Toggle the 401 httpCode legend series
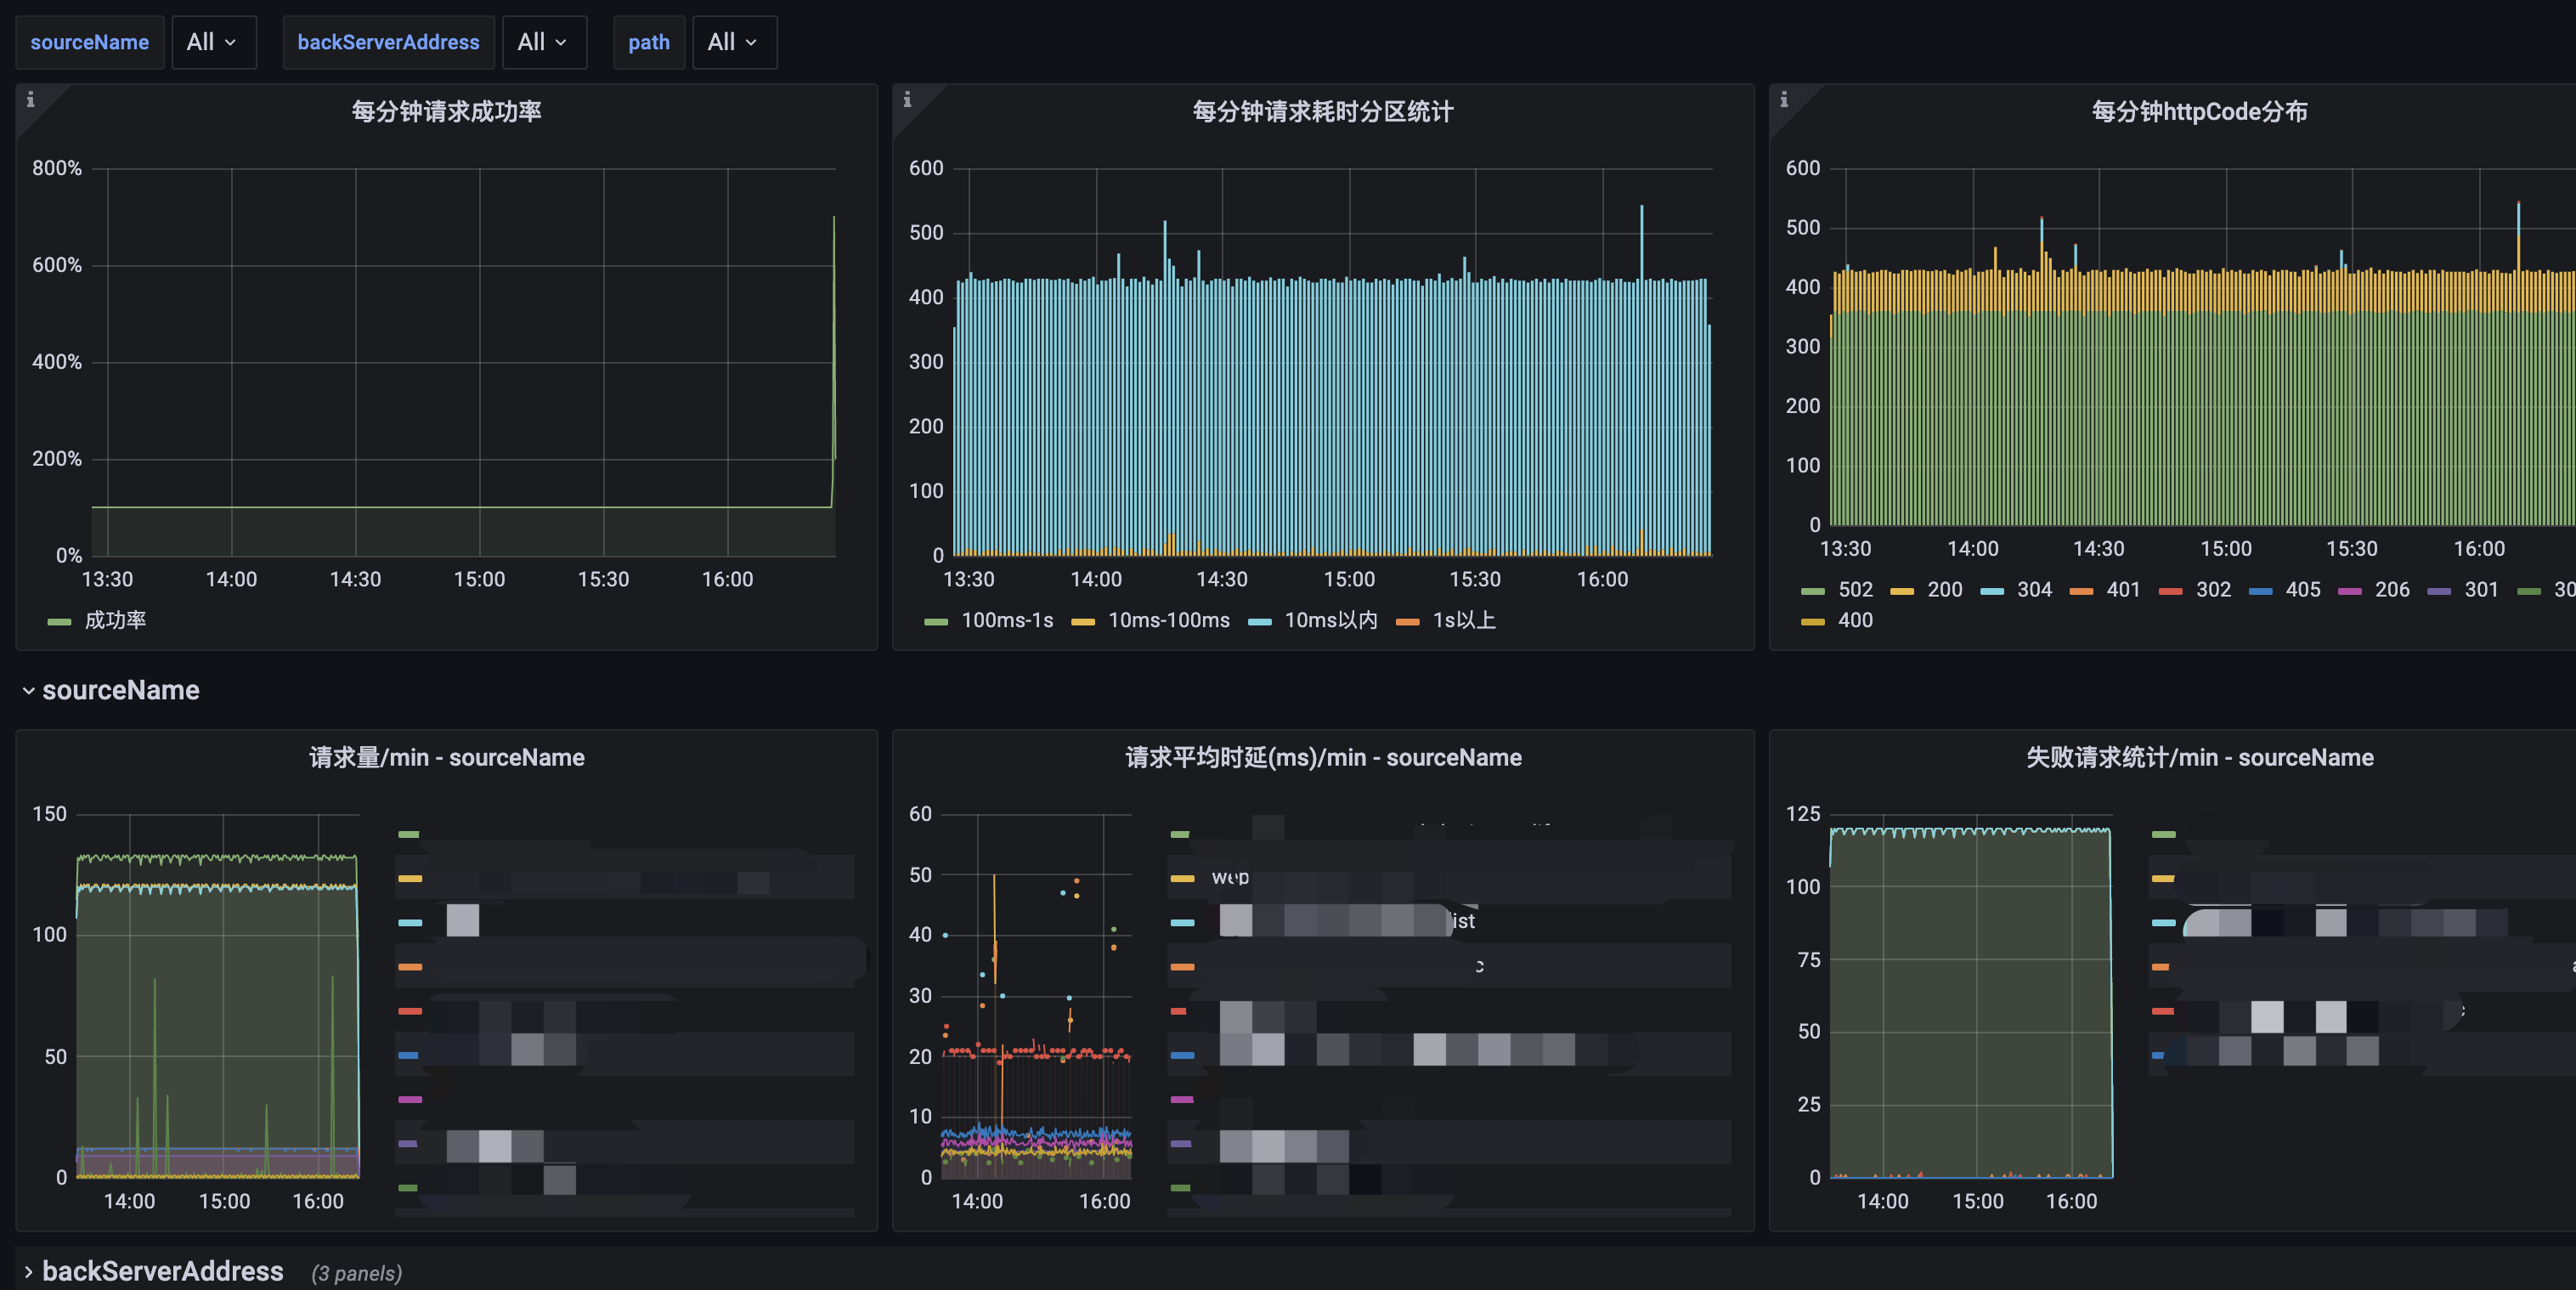The image size is (2576, 1290). click(x=2105, y=590)
